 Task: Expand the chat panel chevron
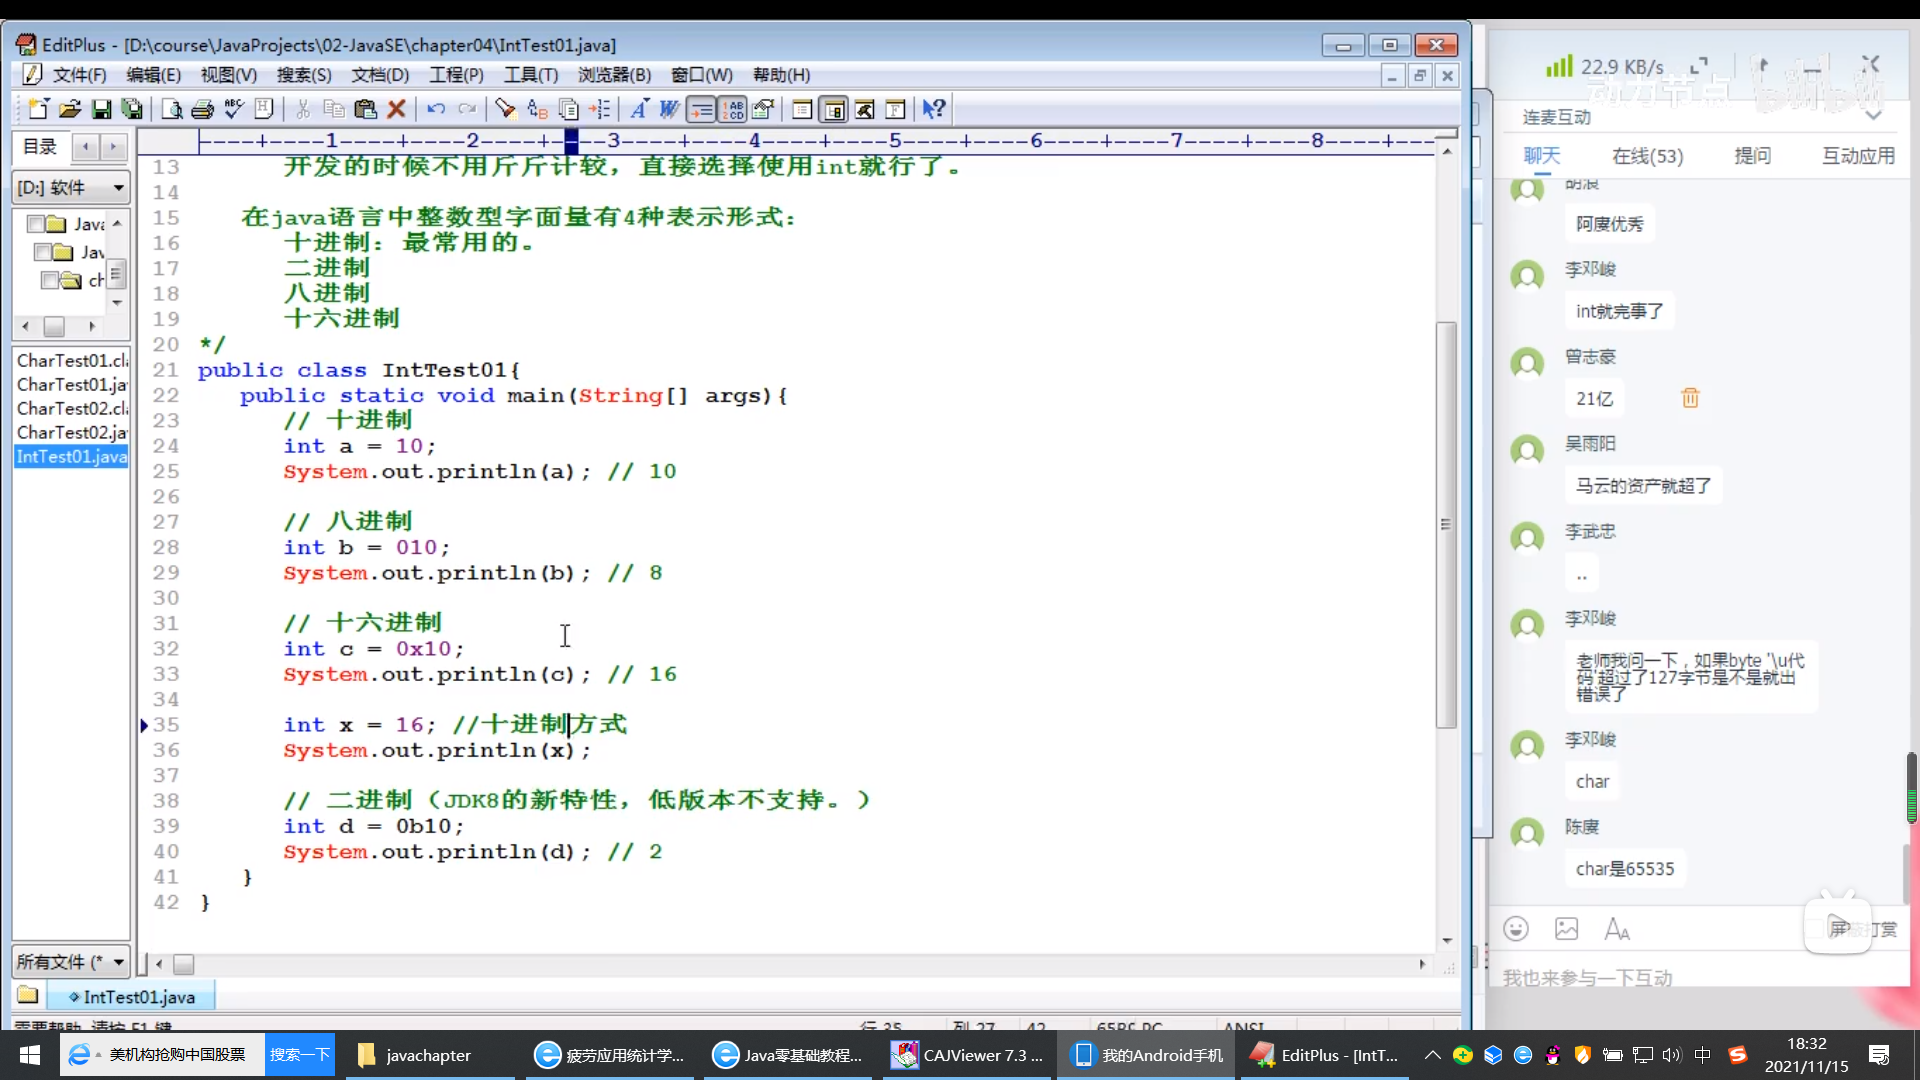pos(1873,116)
